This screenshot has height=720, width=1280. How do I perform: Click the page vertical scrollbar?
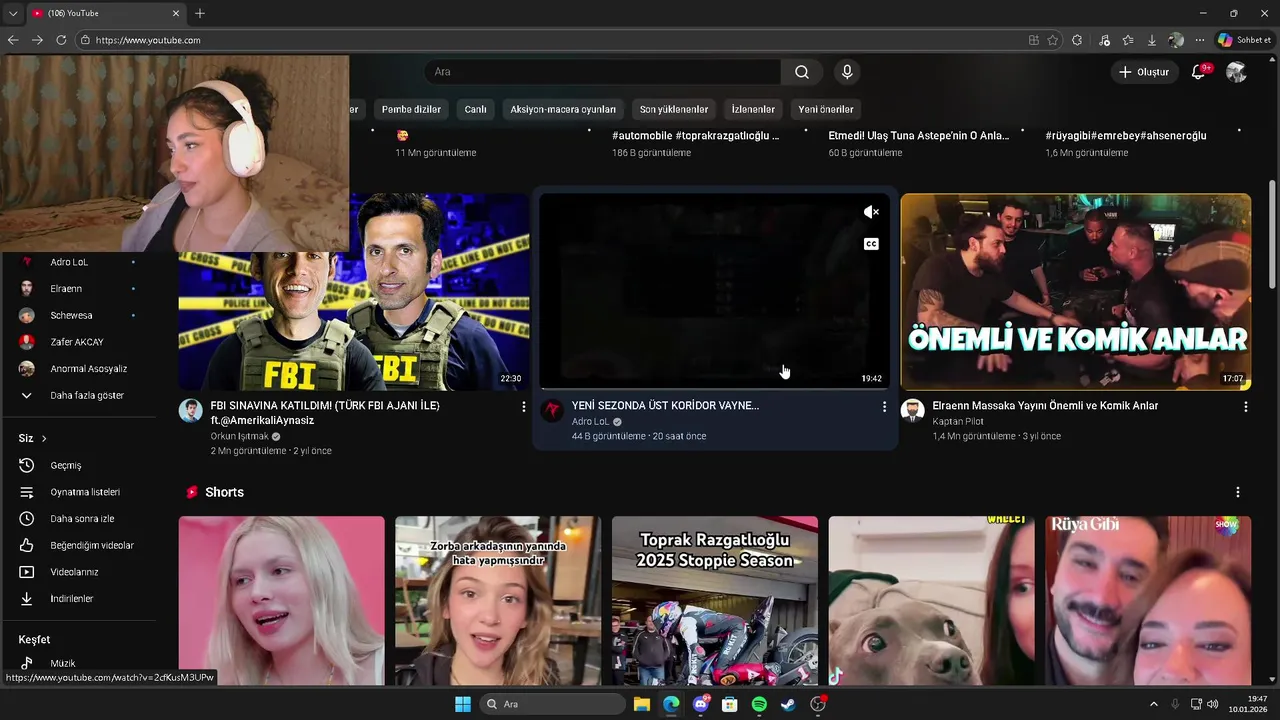click(x=1272, y=235)
